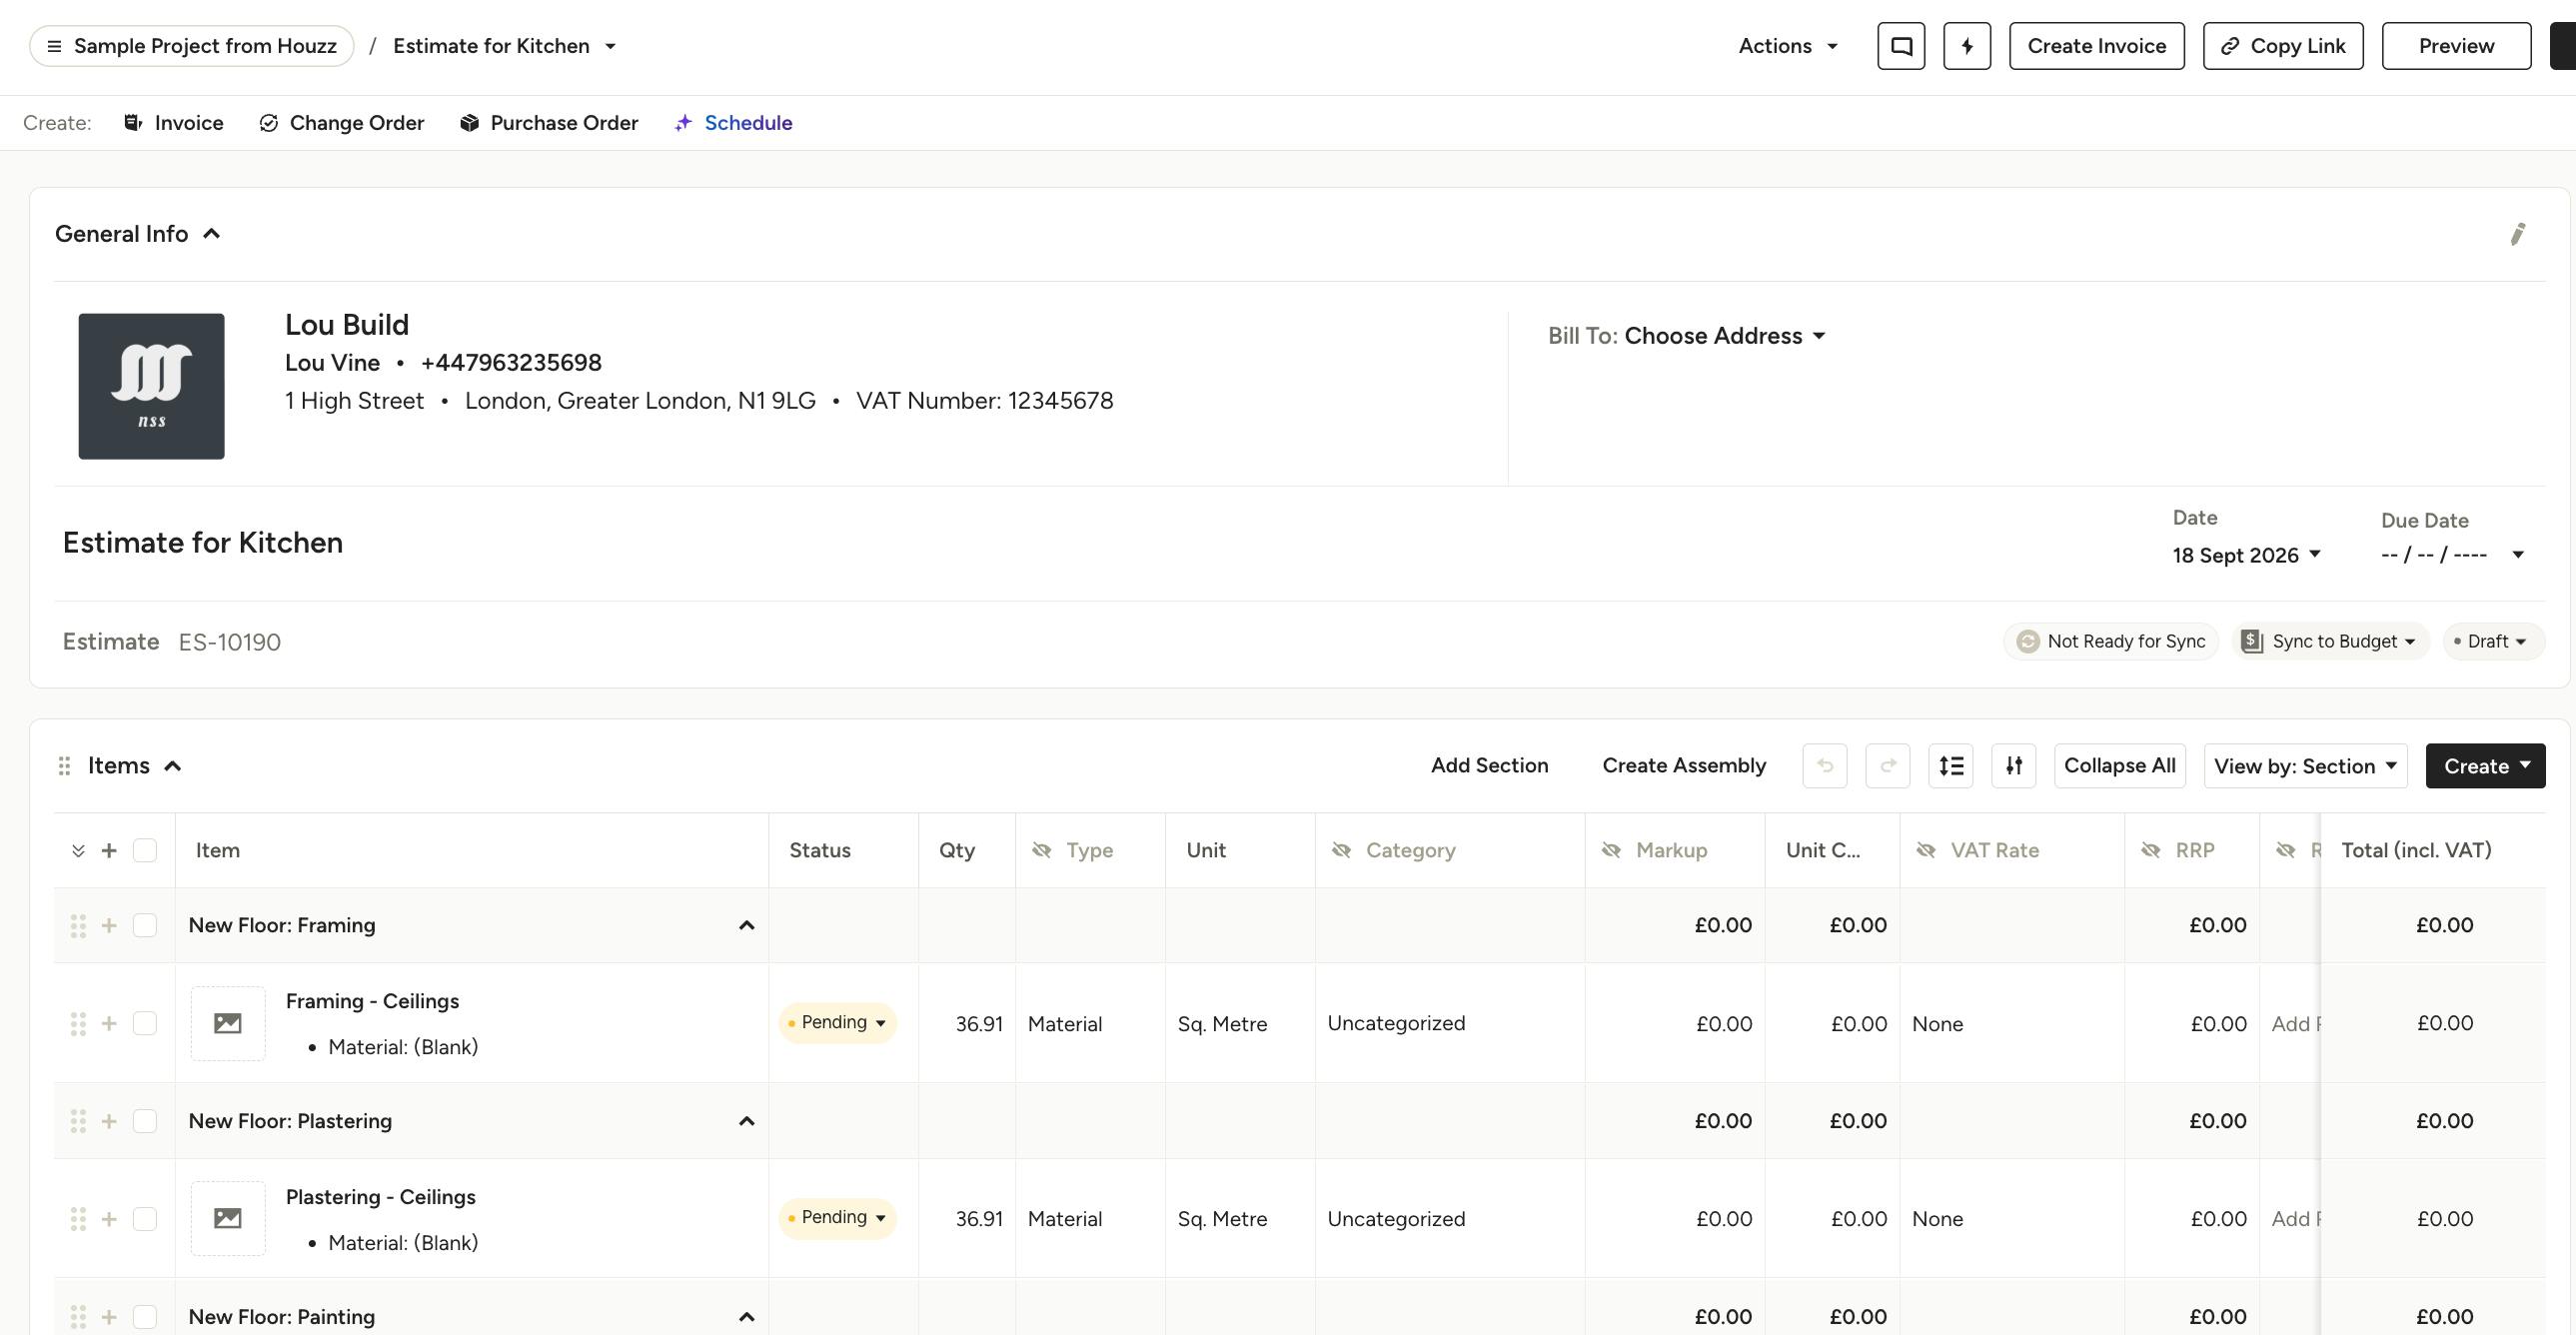This screenshot has width=2576, height=1335.
Task: Check the New Floor: Framing section checkbox
Action: [145, 925]
